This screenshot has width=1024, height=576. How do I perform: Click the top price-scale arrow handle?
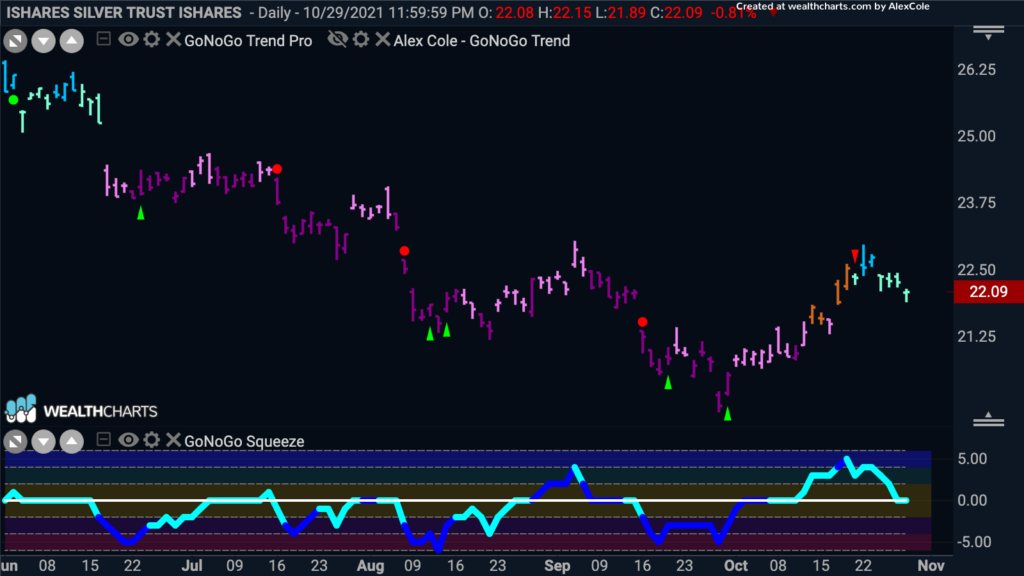(x=989, y=33)
